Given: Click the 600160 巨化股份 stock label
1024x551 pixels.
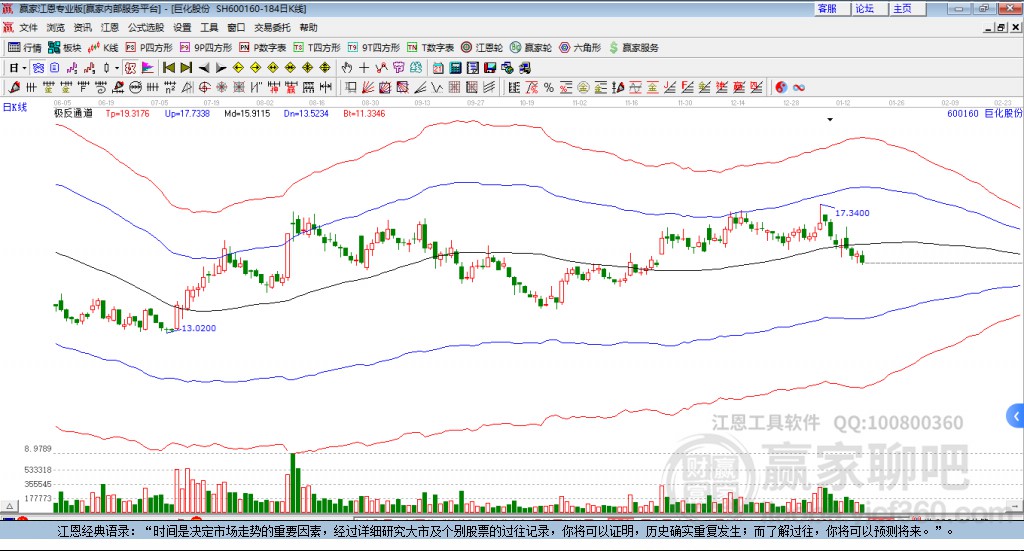Looking at the screenshot, I should (x=984, y=113).
